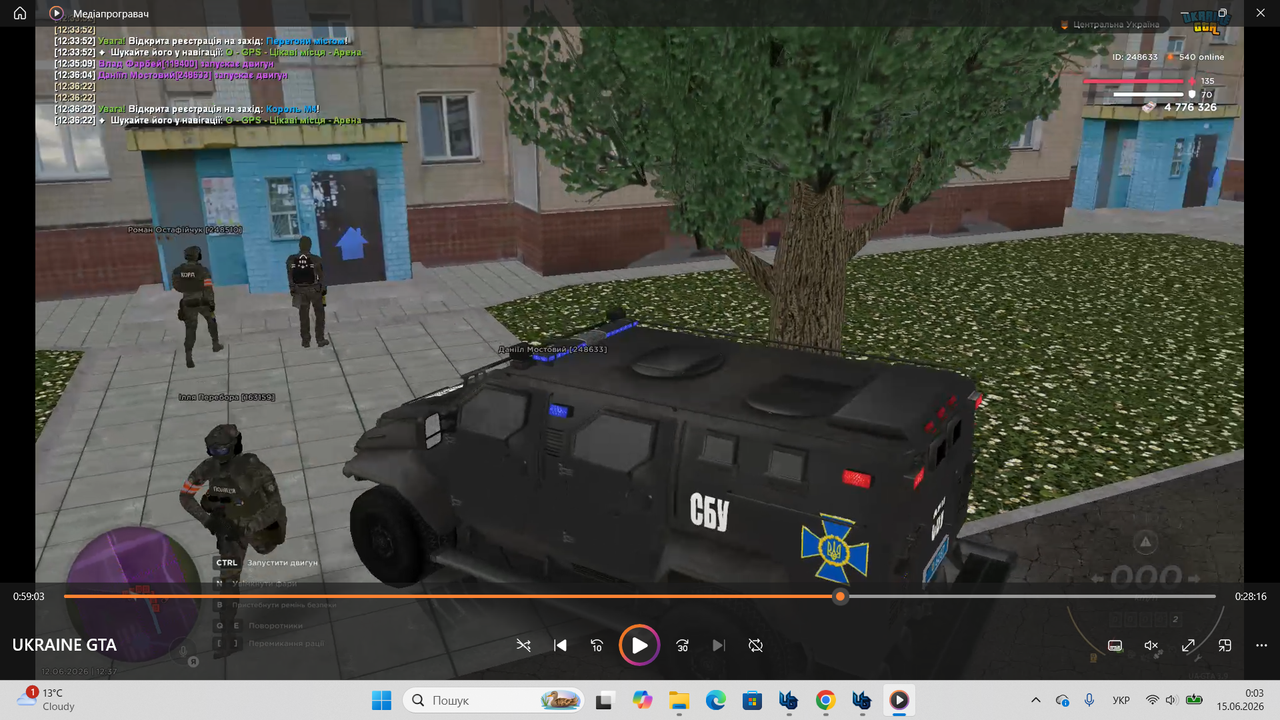Jump to the next track

(x=718, y=645)
